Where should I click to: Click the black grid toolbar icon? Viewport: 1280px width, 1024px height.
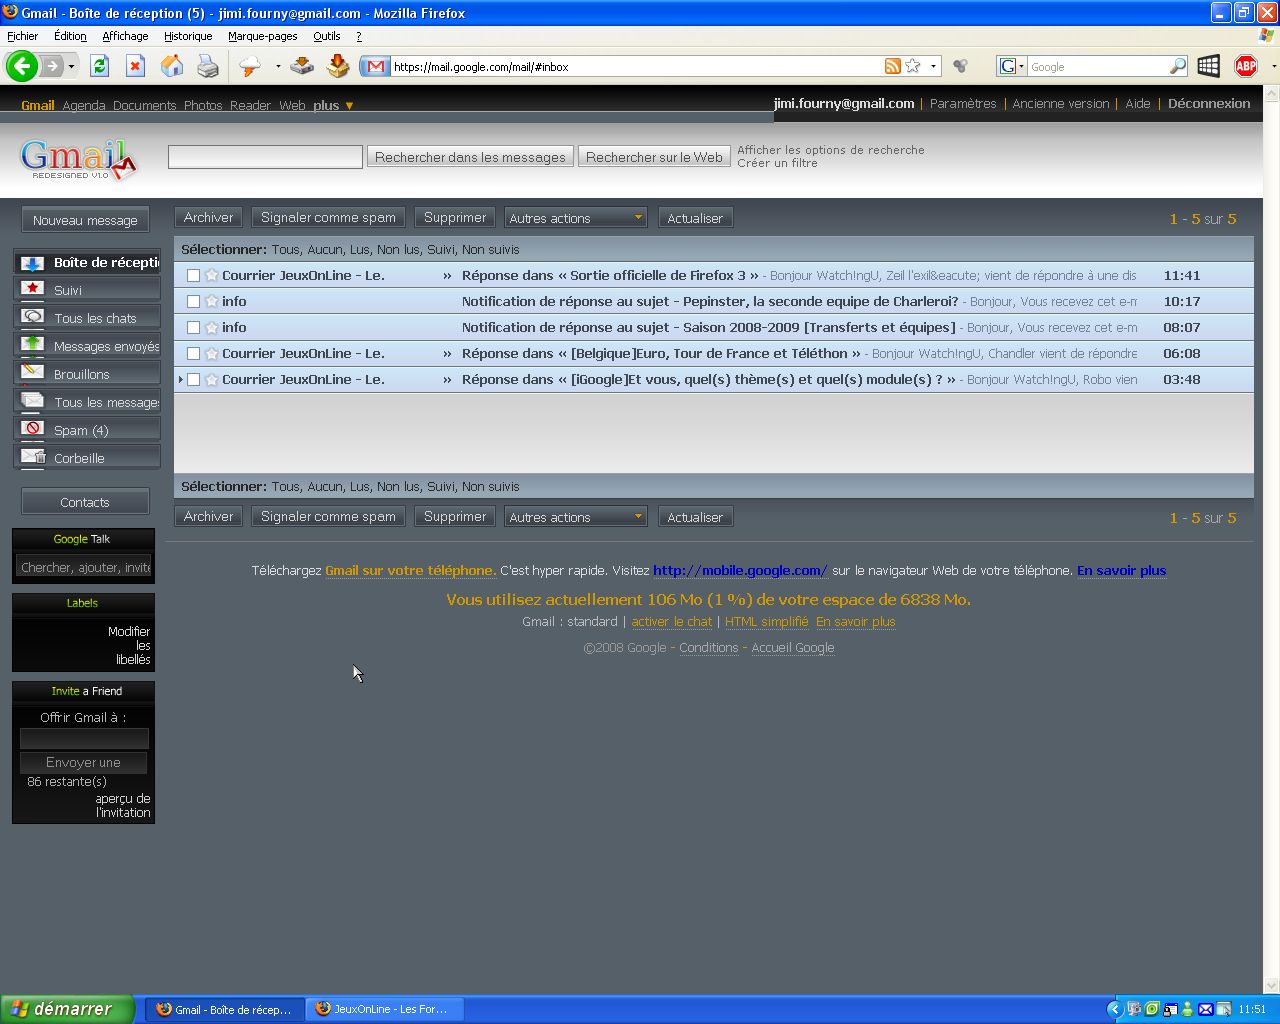click(x=1208, y=66)
